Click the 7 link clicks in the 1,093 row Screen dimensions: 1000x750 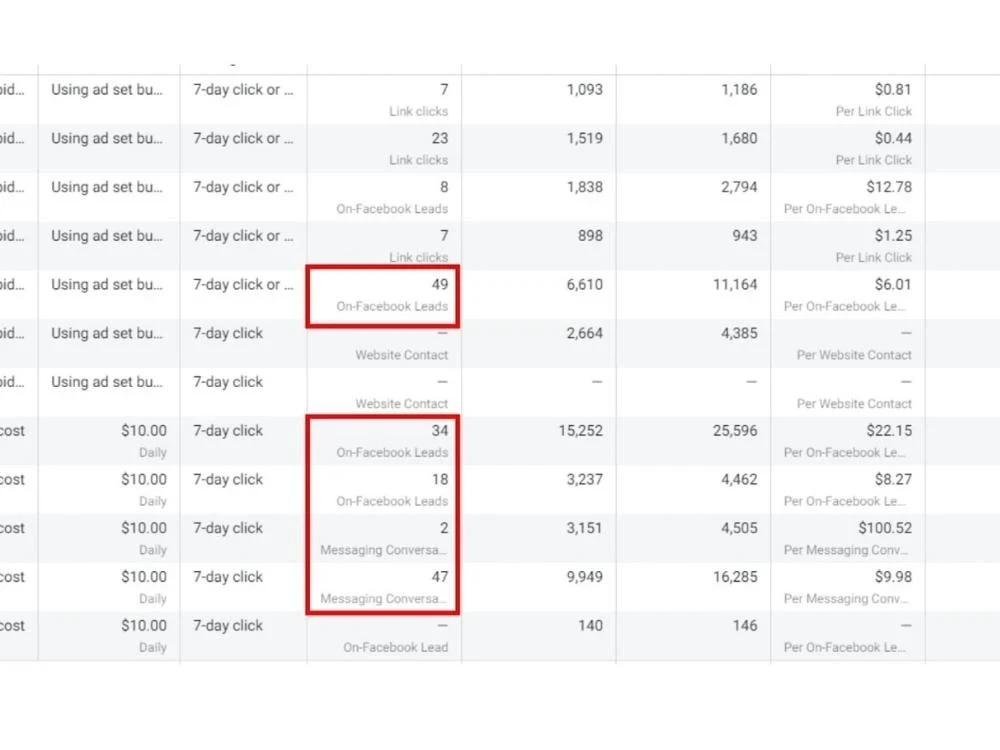tap(444, 90)
